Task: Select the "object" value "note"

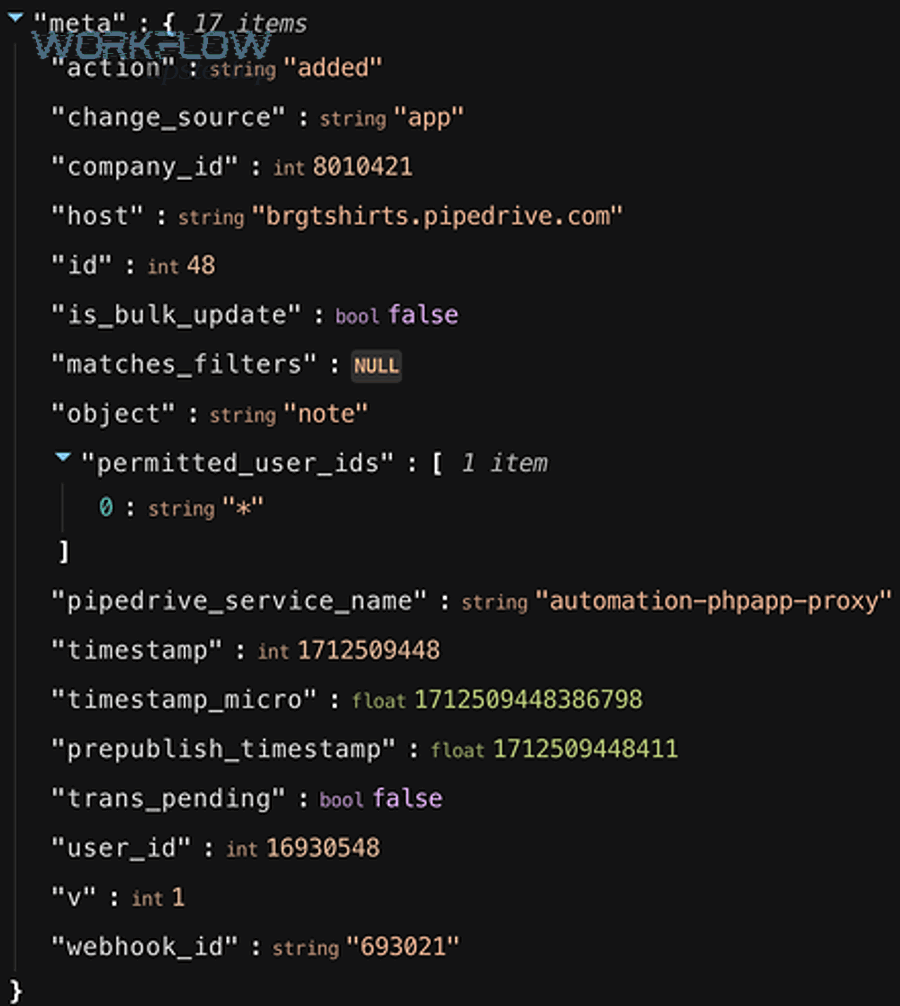Action: click(326, 414)
